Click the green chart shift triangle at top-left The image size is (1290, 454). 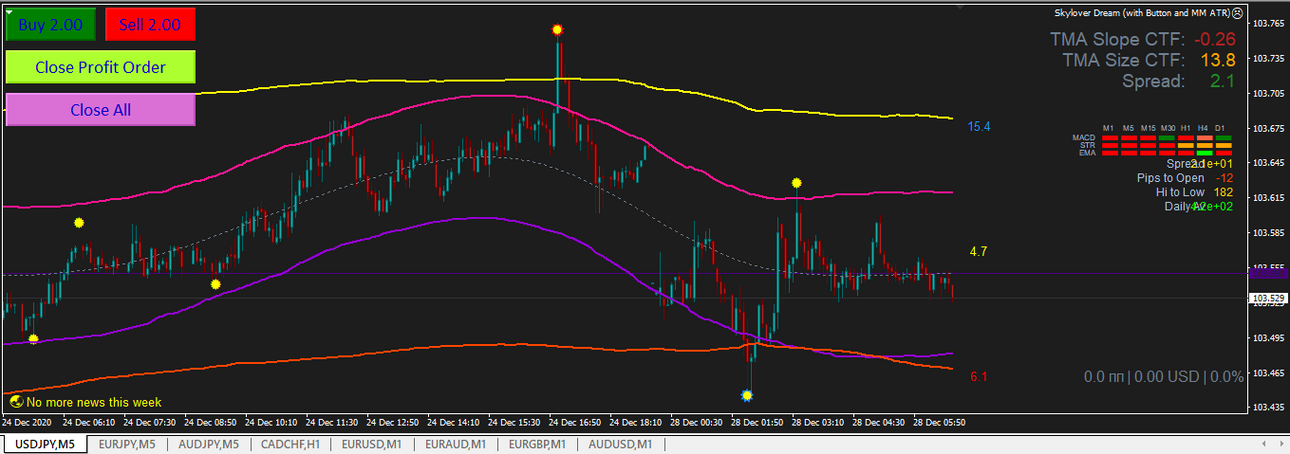pyautogui.click(x=9, y=10)
